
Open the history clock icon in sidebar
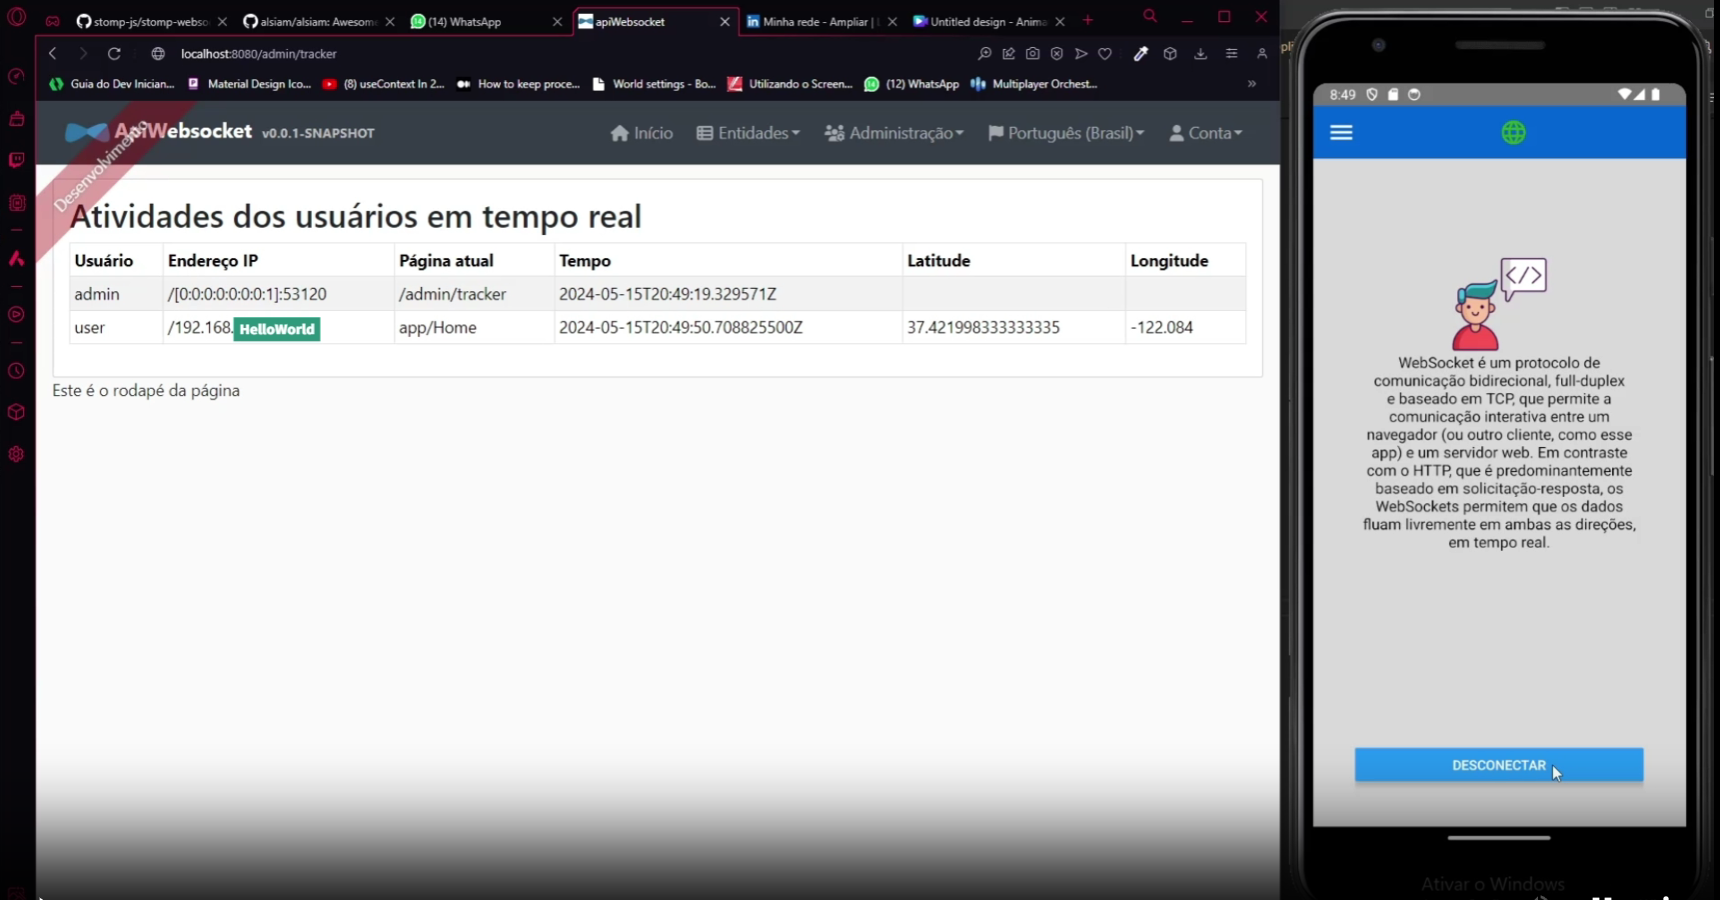[x=17, y=371]
